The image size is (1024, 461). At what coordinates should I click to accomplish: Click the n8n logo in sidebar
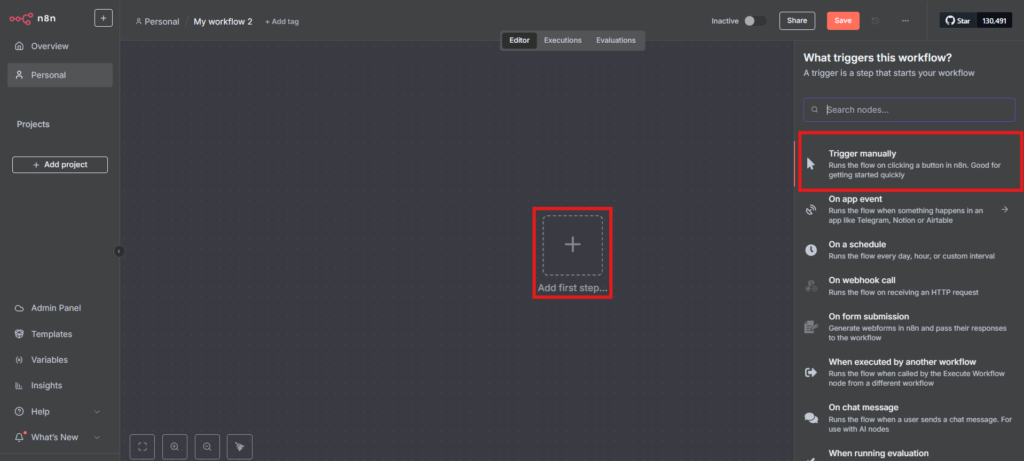click(x=32, y=18)
